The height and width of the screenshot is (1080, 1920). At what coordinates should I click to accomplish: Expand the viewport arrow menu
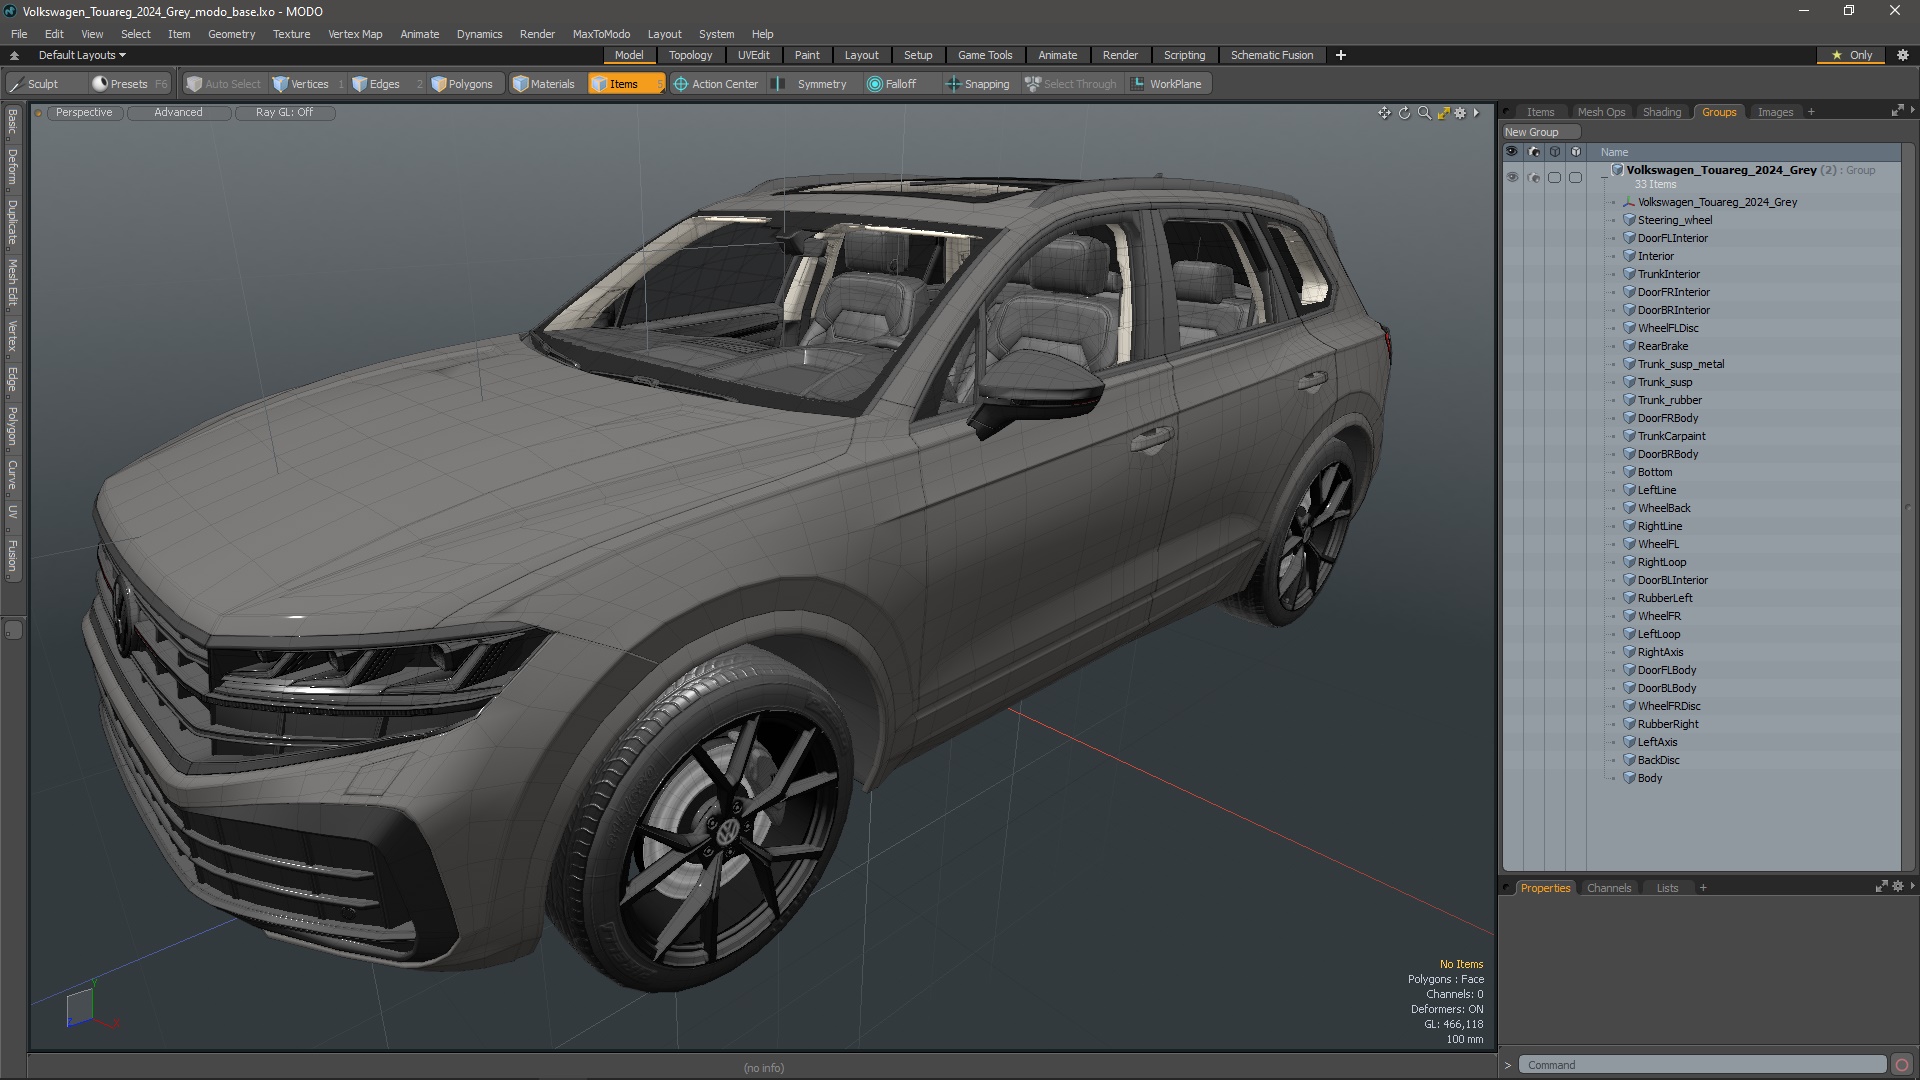(x=1476, y=113)
